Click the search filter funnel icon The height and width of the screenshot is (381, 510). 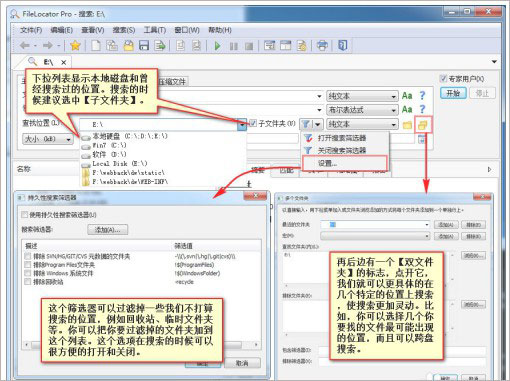(x=306, y=124)
